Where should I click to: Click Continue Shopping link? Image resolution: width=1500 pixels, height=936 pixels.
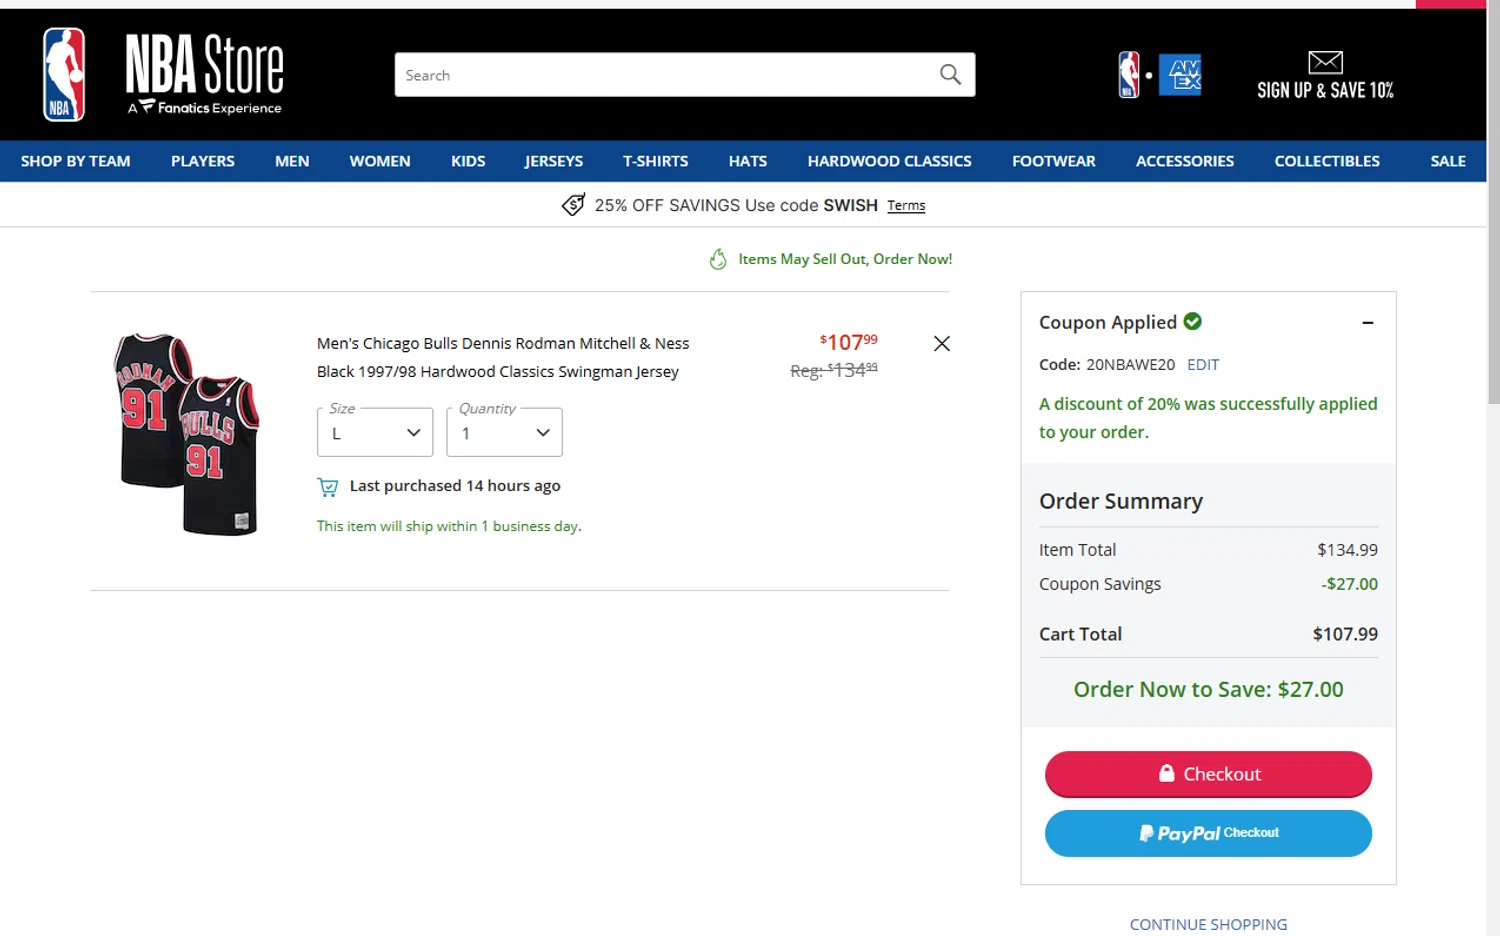[1208, 924]
